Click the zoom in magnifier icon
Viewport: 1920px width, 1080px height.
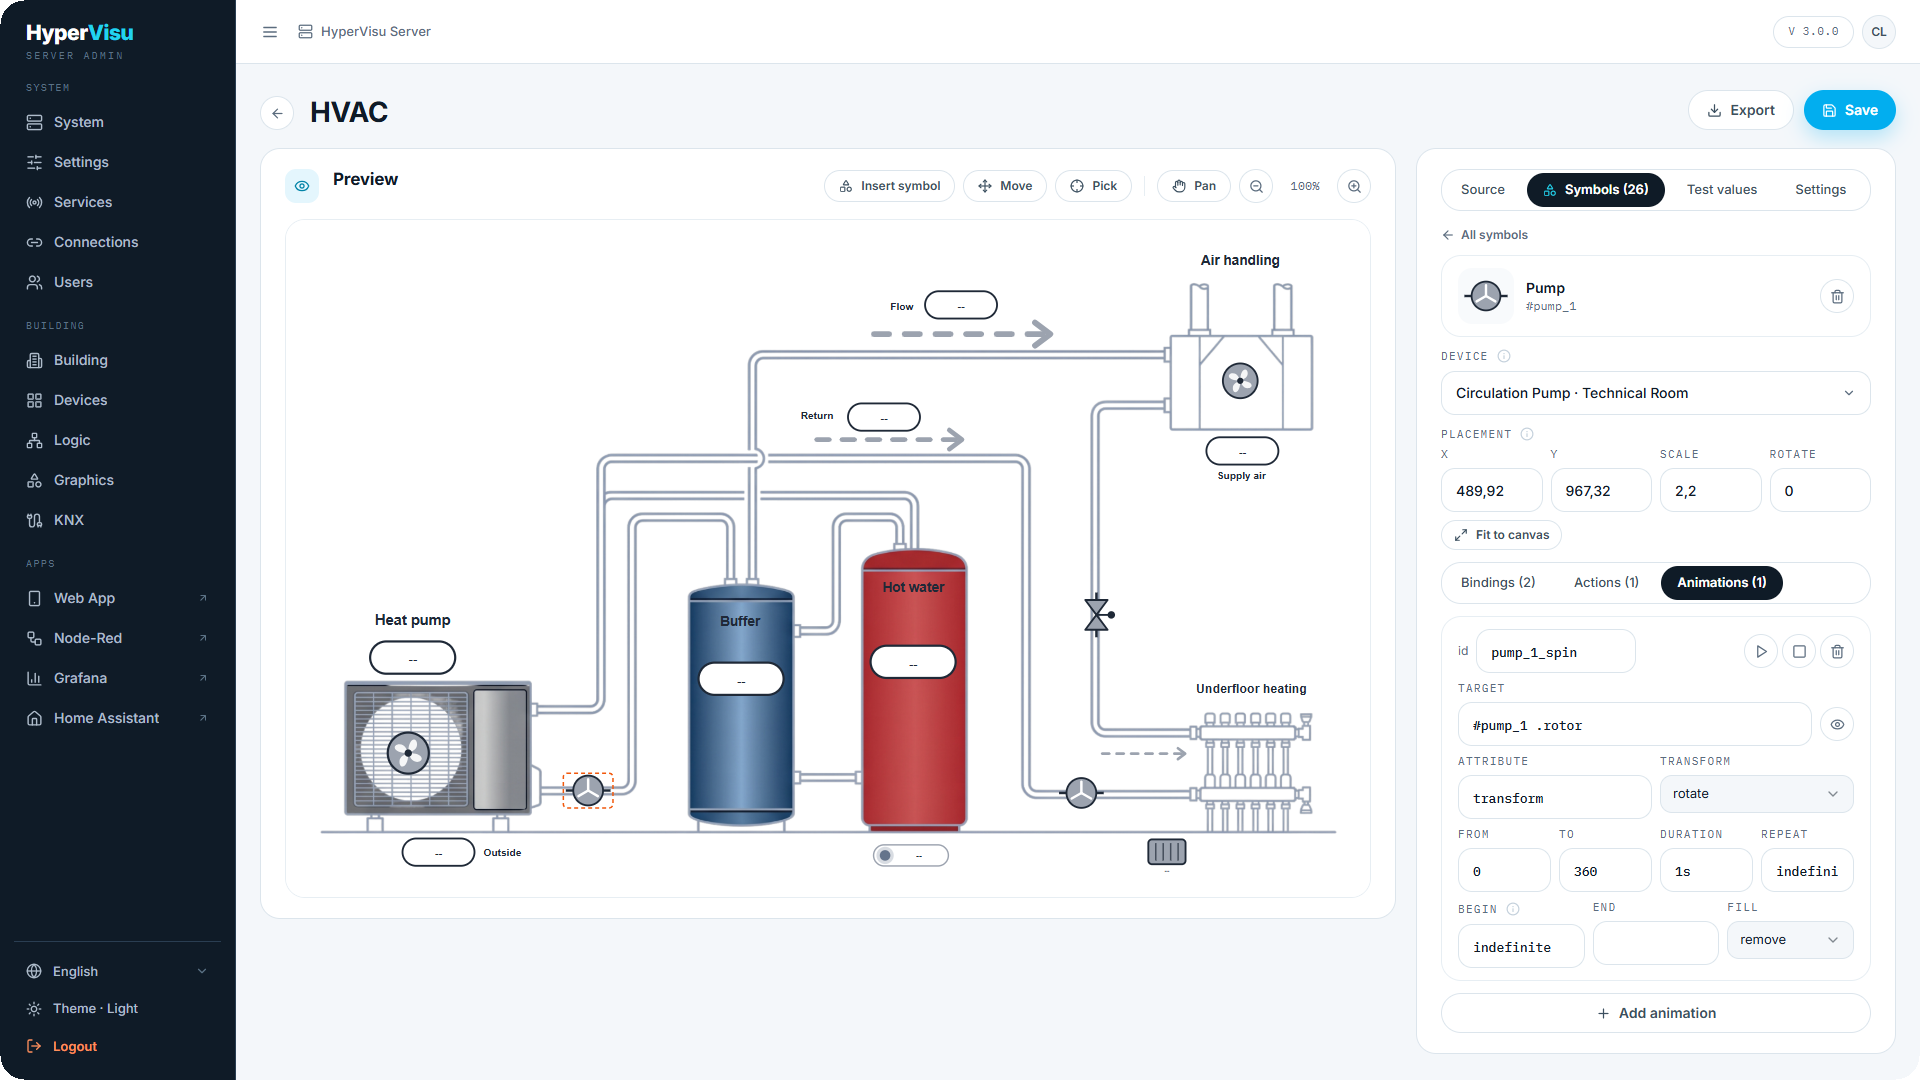[x=1354, y=186]
